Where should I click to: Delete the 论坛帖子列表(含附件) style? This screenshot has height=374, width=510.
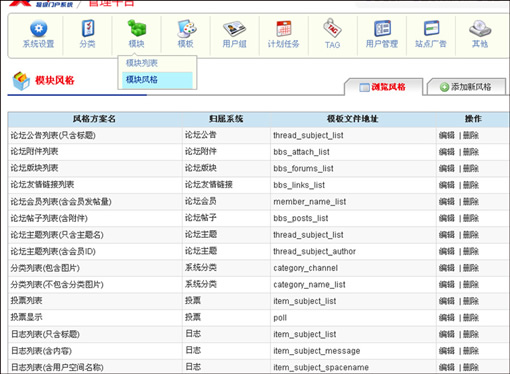(471, 218)
